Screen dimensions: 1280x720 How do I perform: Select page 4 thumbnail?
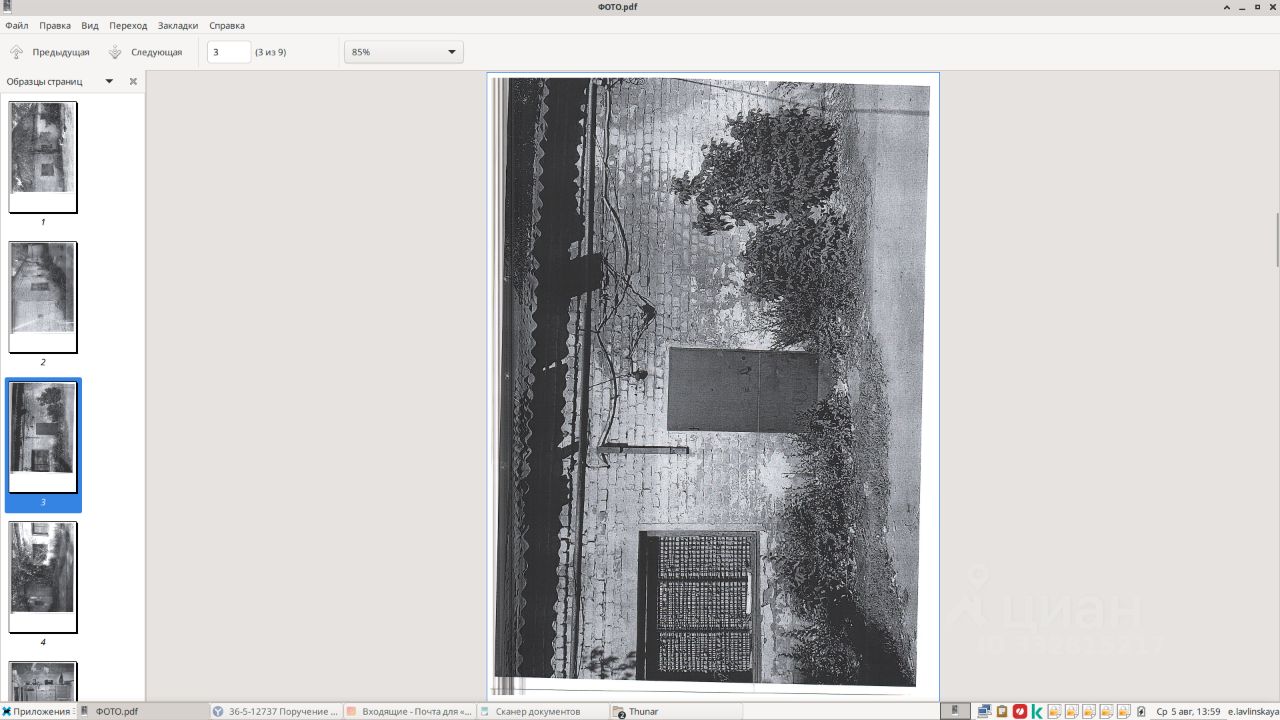coord(43,577)
